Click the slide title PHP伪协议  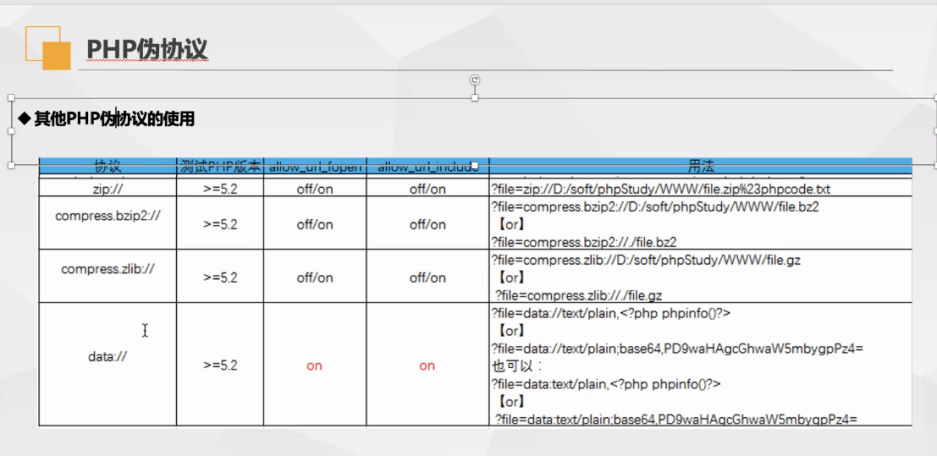click(x=147, y=50)
